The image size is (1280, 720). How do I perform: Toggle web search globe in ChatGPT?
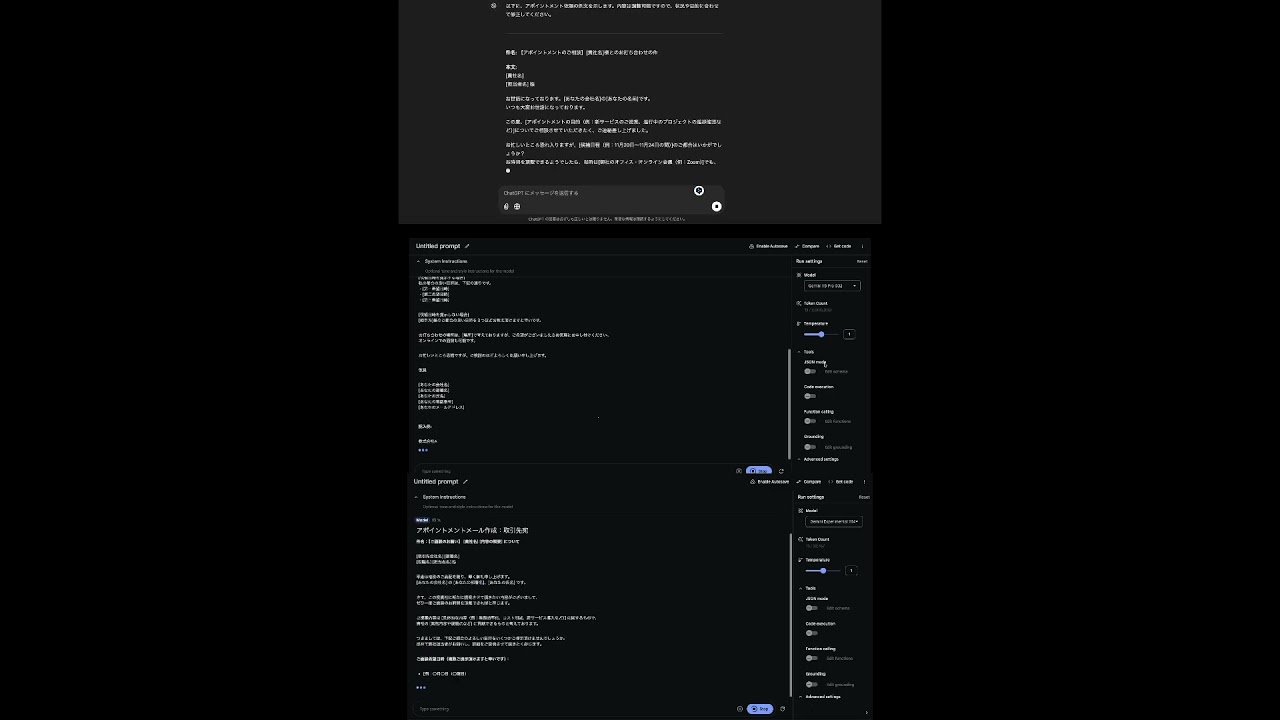click(517, 206)
